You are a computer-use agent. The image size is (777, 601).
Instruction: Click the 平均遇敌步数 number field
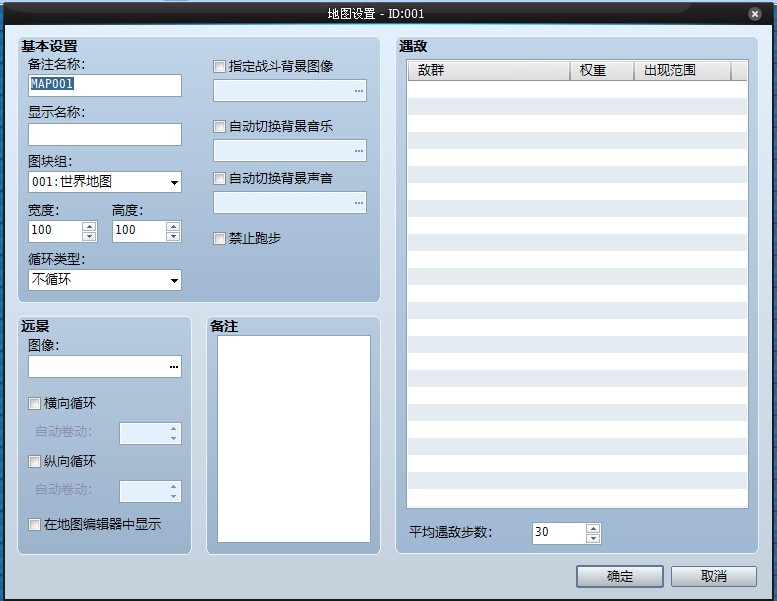559,533
